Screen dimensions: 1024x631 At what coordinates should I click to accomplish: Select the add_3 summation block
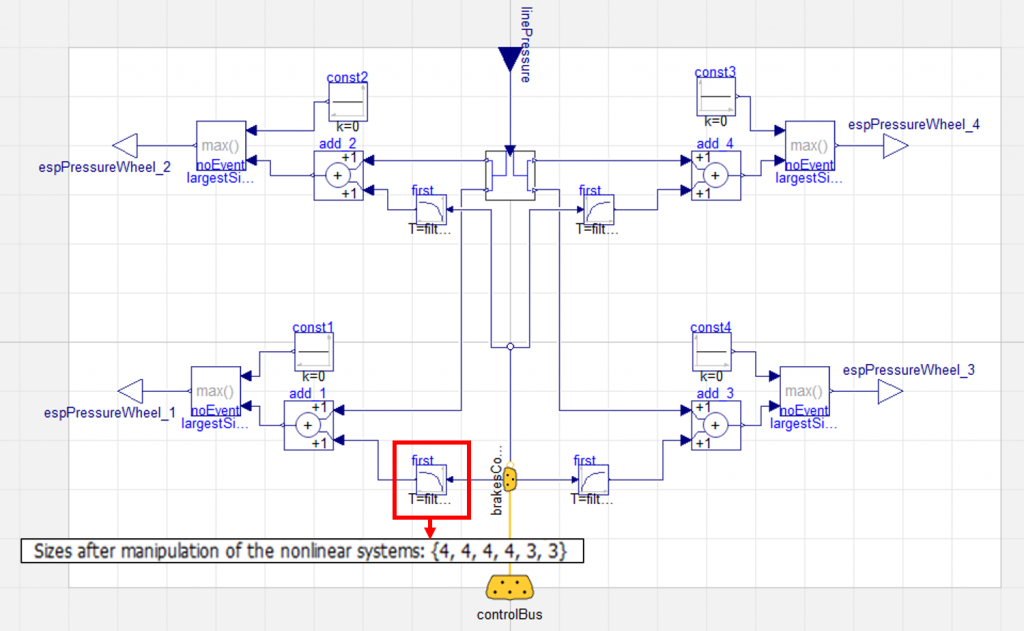(716, 425)
